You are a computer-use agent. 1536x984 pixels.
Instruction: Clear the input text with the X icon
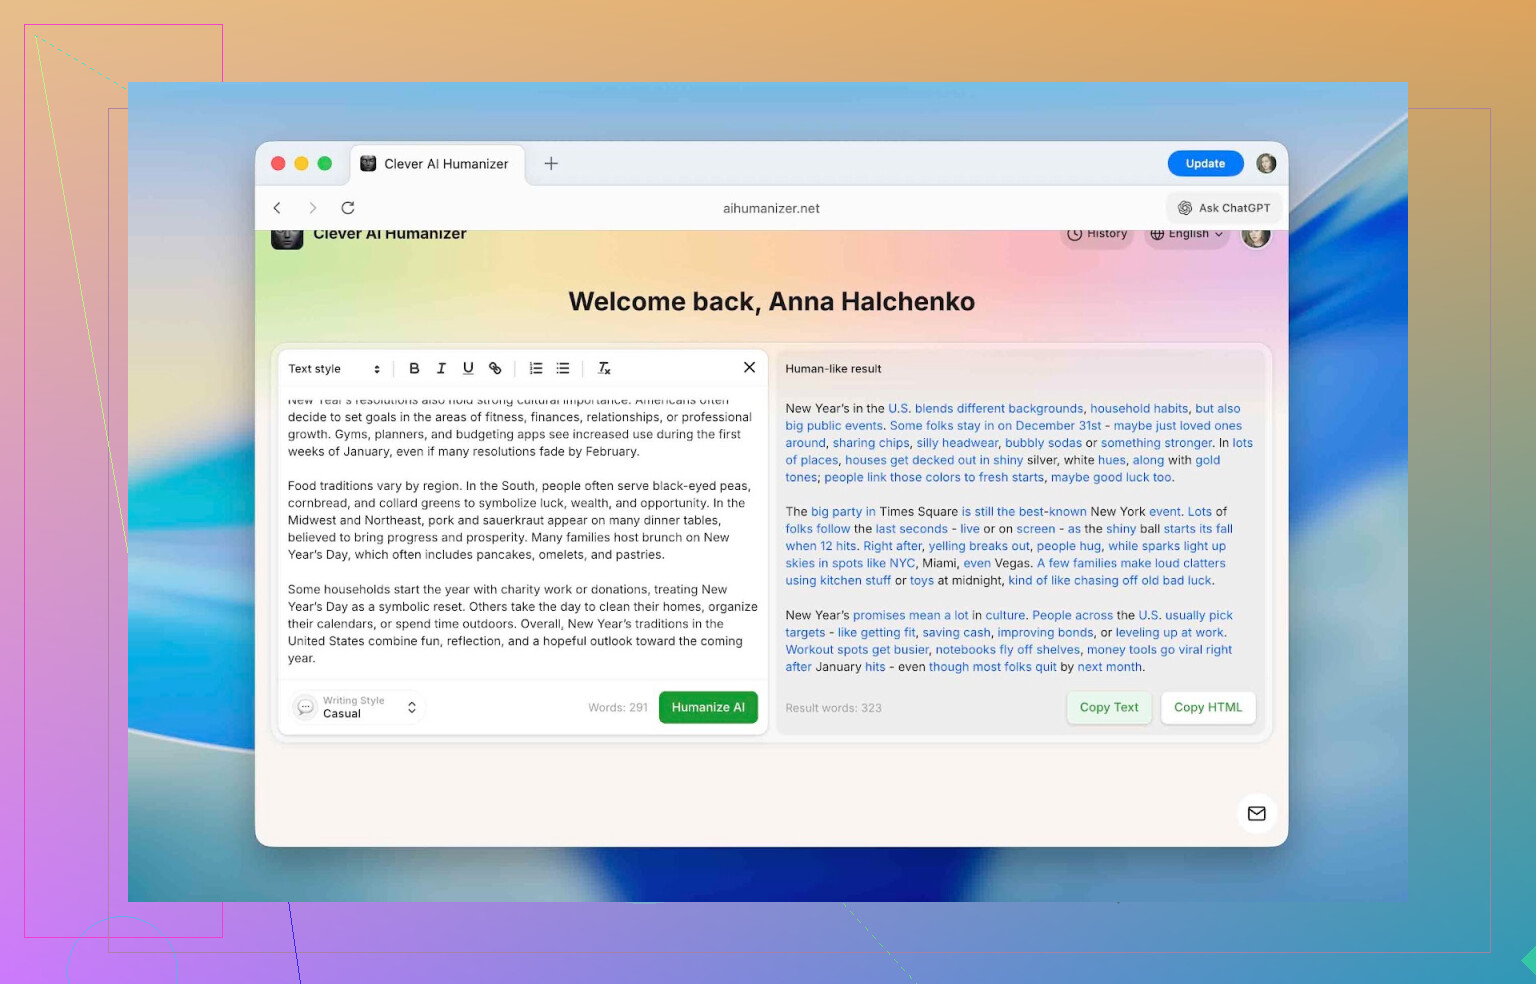pyautogui.click(x=749, y=367)
